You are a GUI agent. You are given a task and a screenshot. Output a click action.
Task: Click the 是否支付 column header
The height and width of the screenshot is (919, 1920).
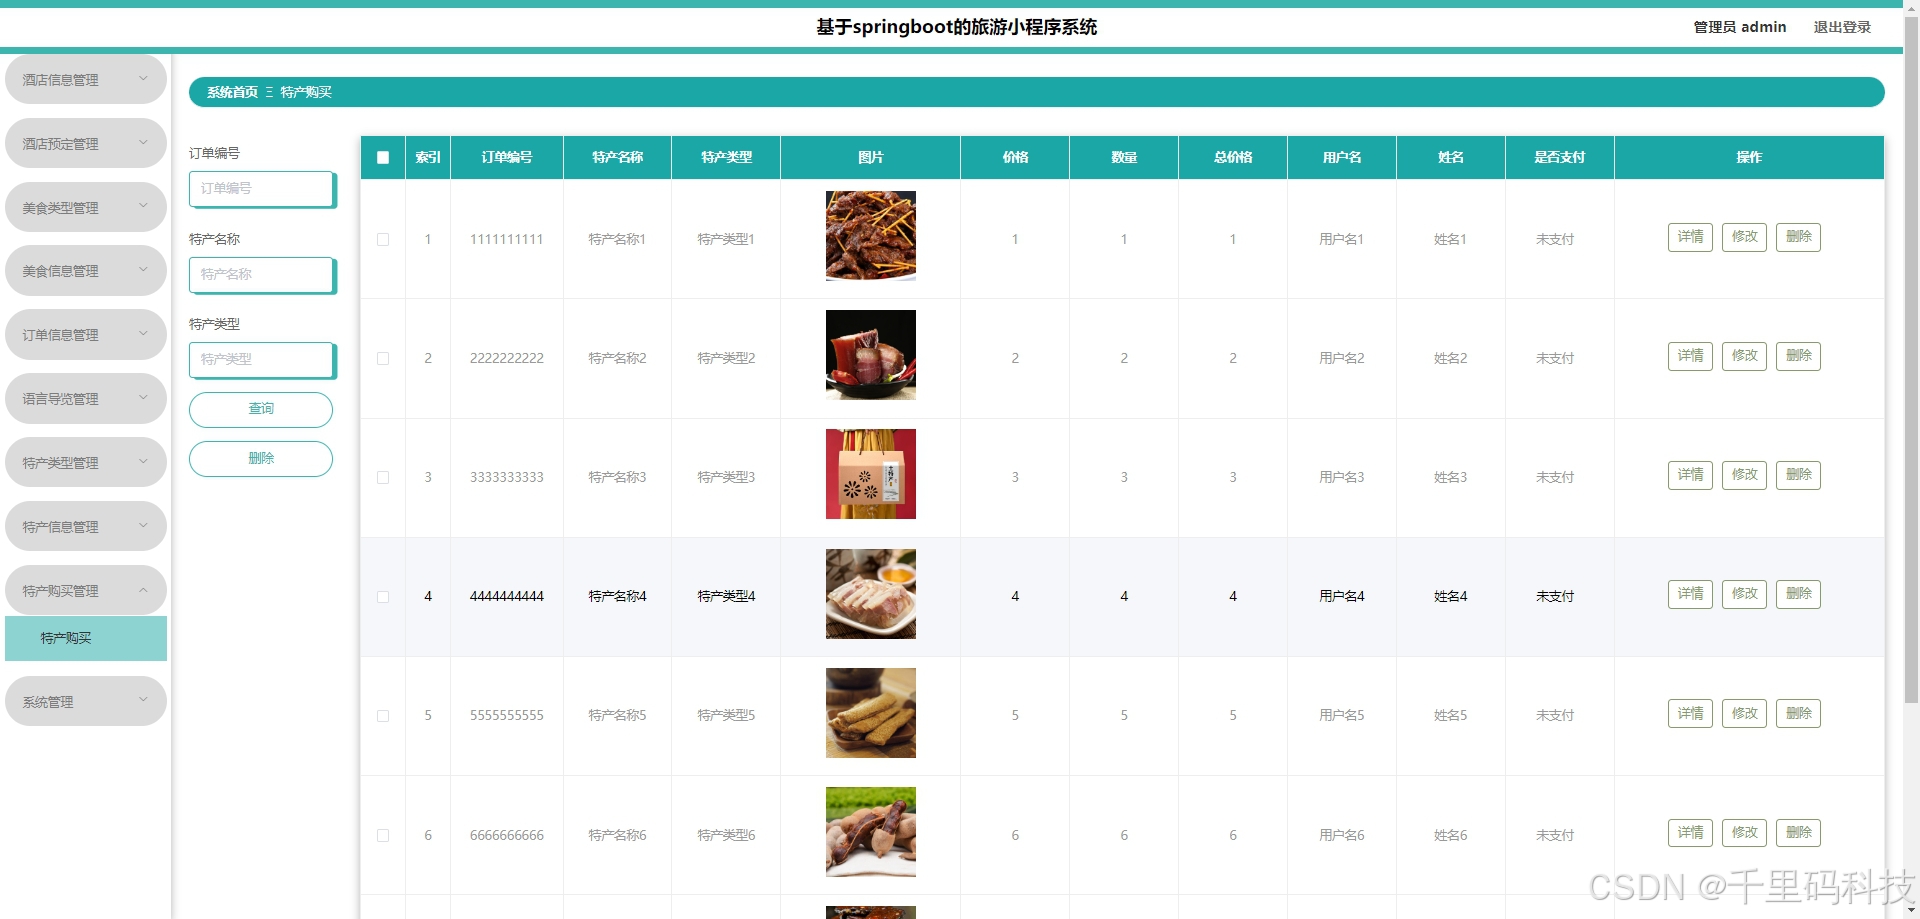click(x=1559, y=157)
